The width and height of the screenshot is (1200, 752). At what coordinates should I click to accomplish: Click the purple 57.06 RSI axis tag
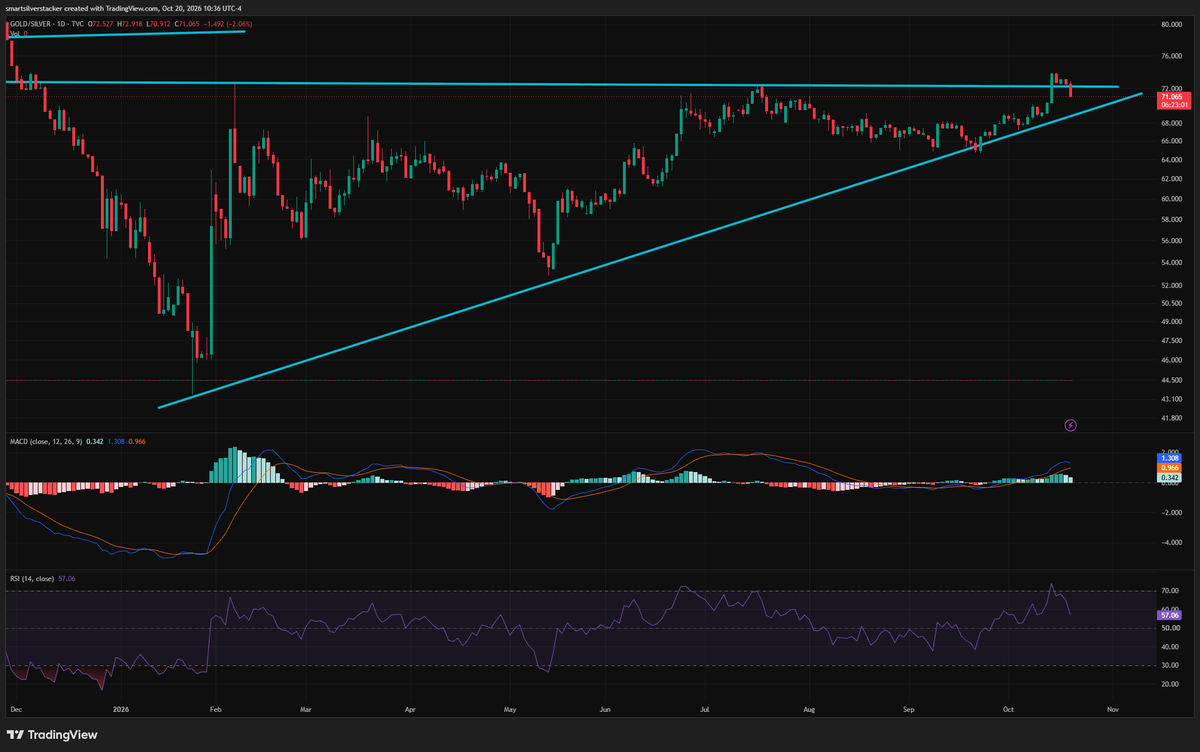pos(1169,616)
